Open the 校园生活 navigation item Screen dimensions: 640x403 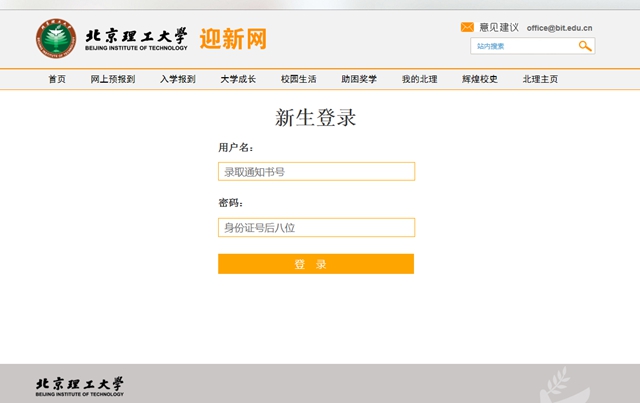tap(298, 79)
